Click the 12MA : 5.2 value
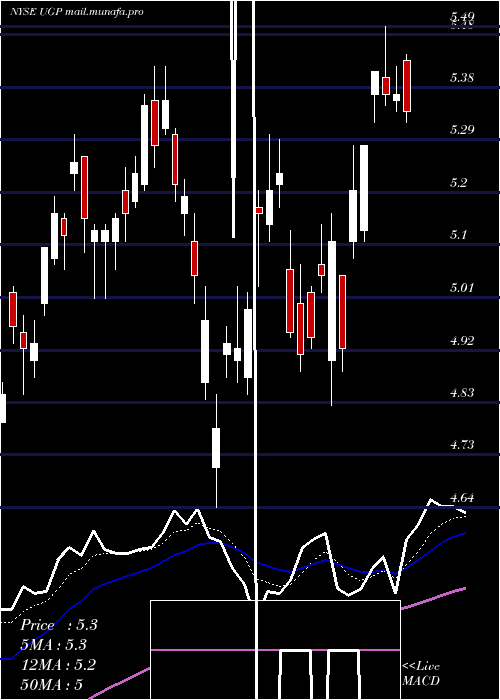The width and height of the screenshot is (500, 700). [x=58, y=665]
